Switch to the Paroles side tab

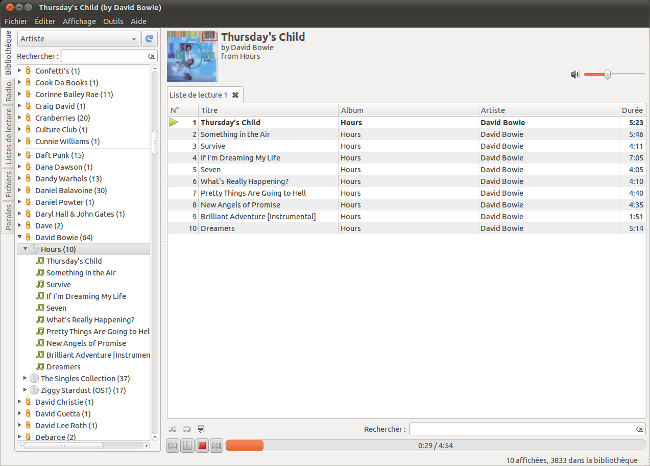pyautogui.click(x=8, y=217)
